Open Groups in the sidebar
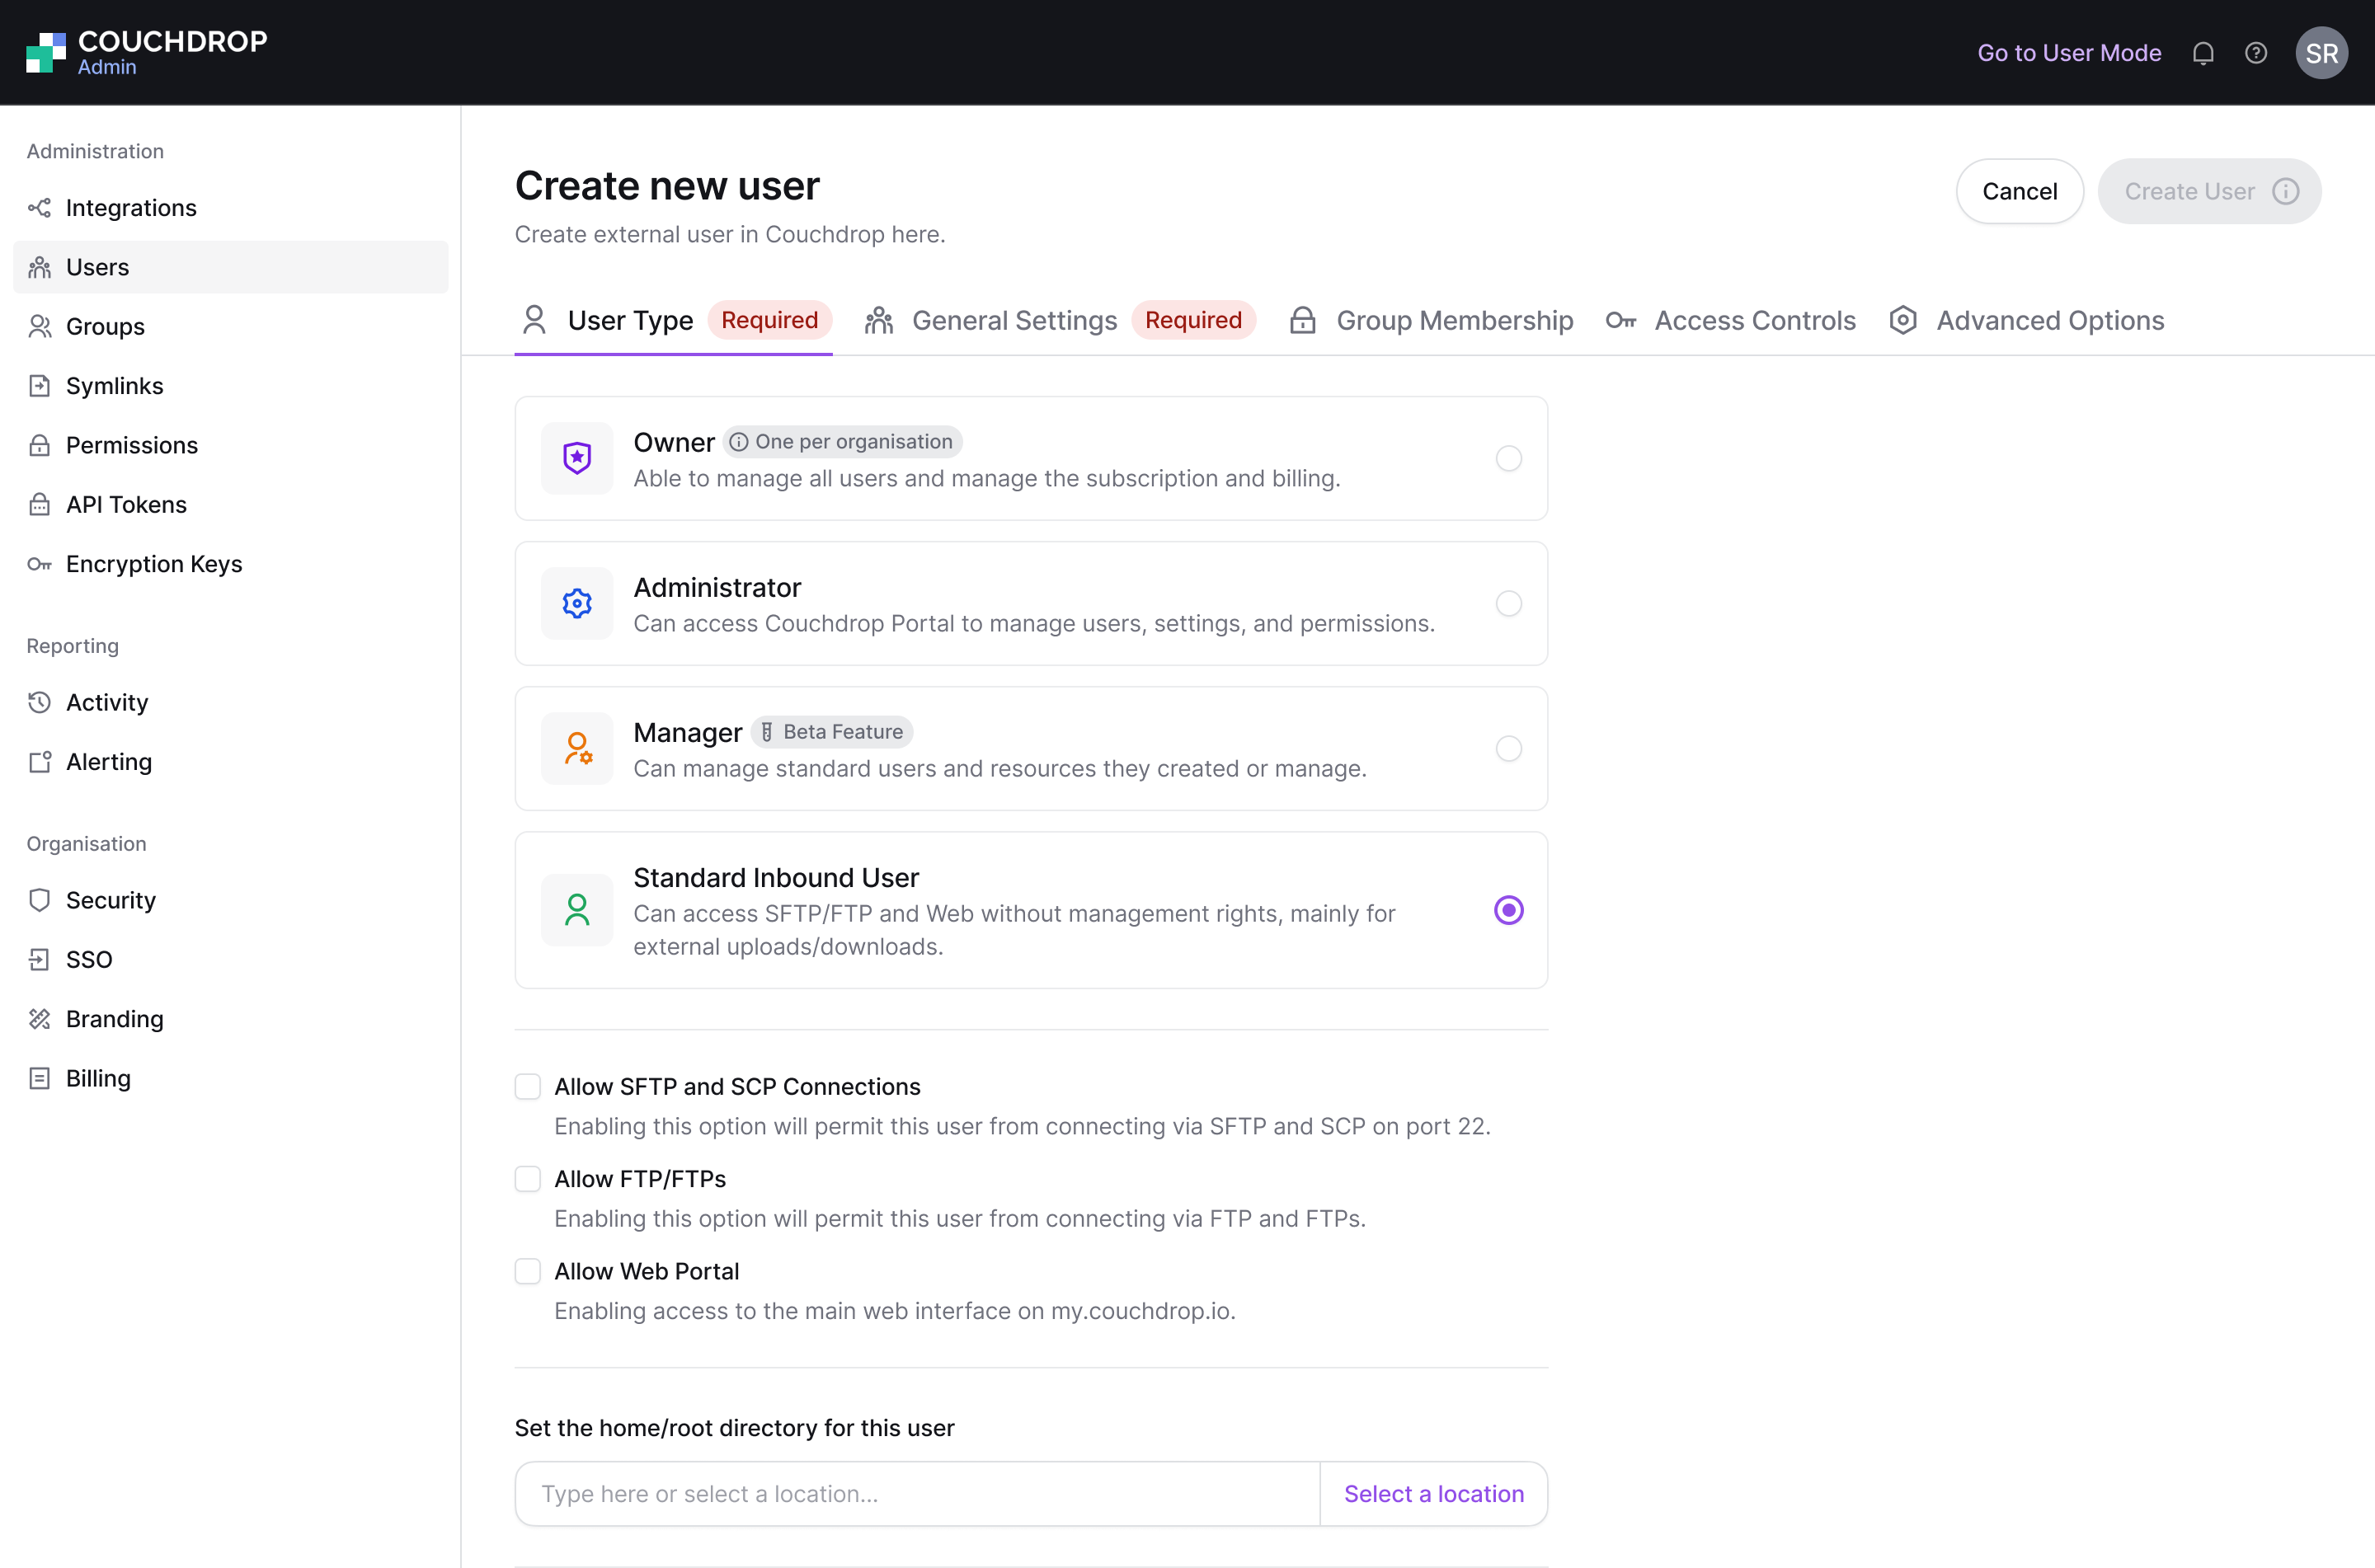The height and width of the screenshot is (1568, 2375). (231, 326)
